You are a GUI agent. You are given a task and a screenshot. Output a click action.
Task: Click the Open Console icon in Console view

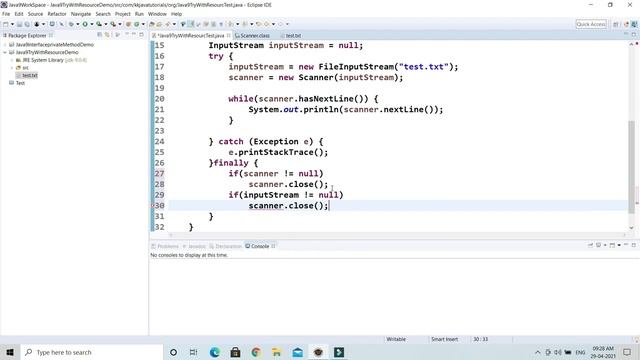click(612, 245)
